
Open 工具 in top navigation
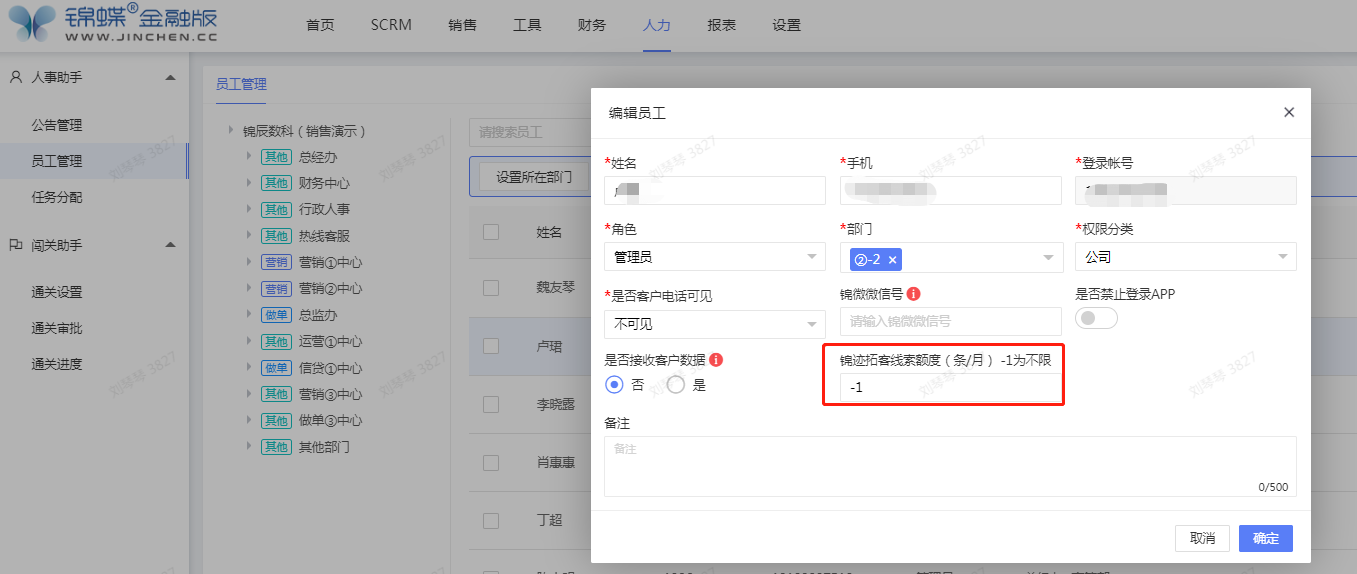click(x=527, y=25)
